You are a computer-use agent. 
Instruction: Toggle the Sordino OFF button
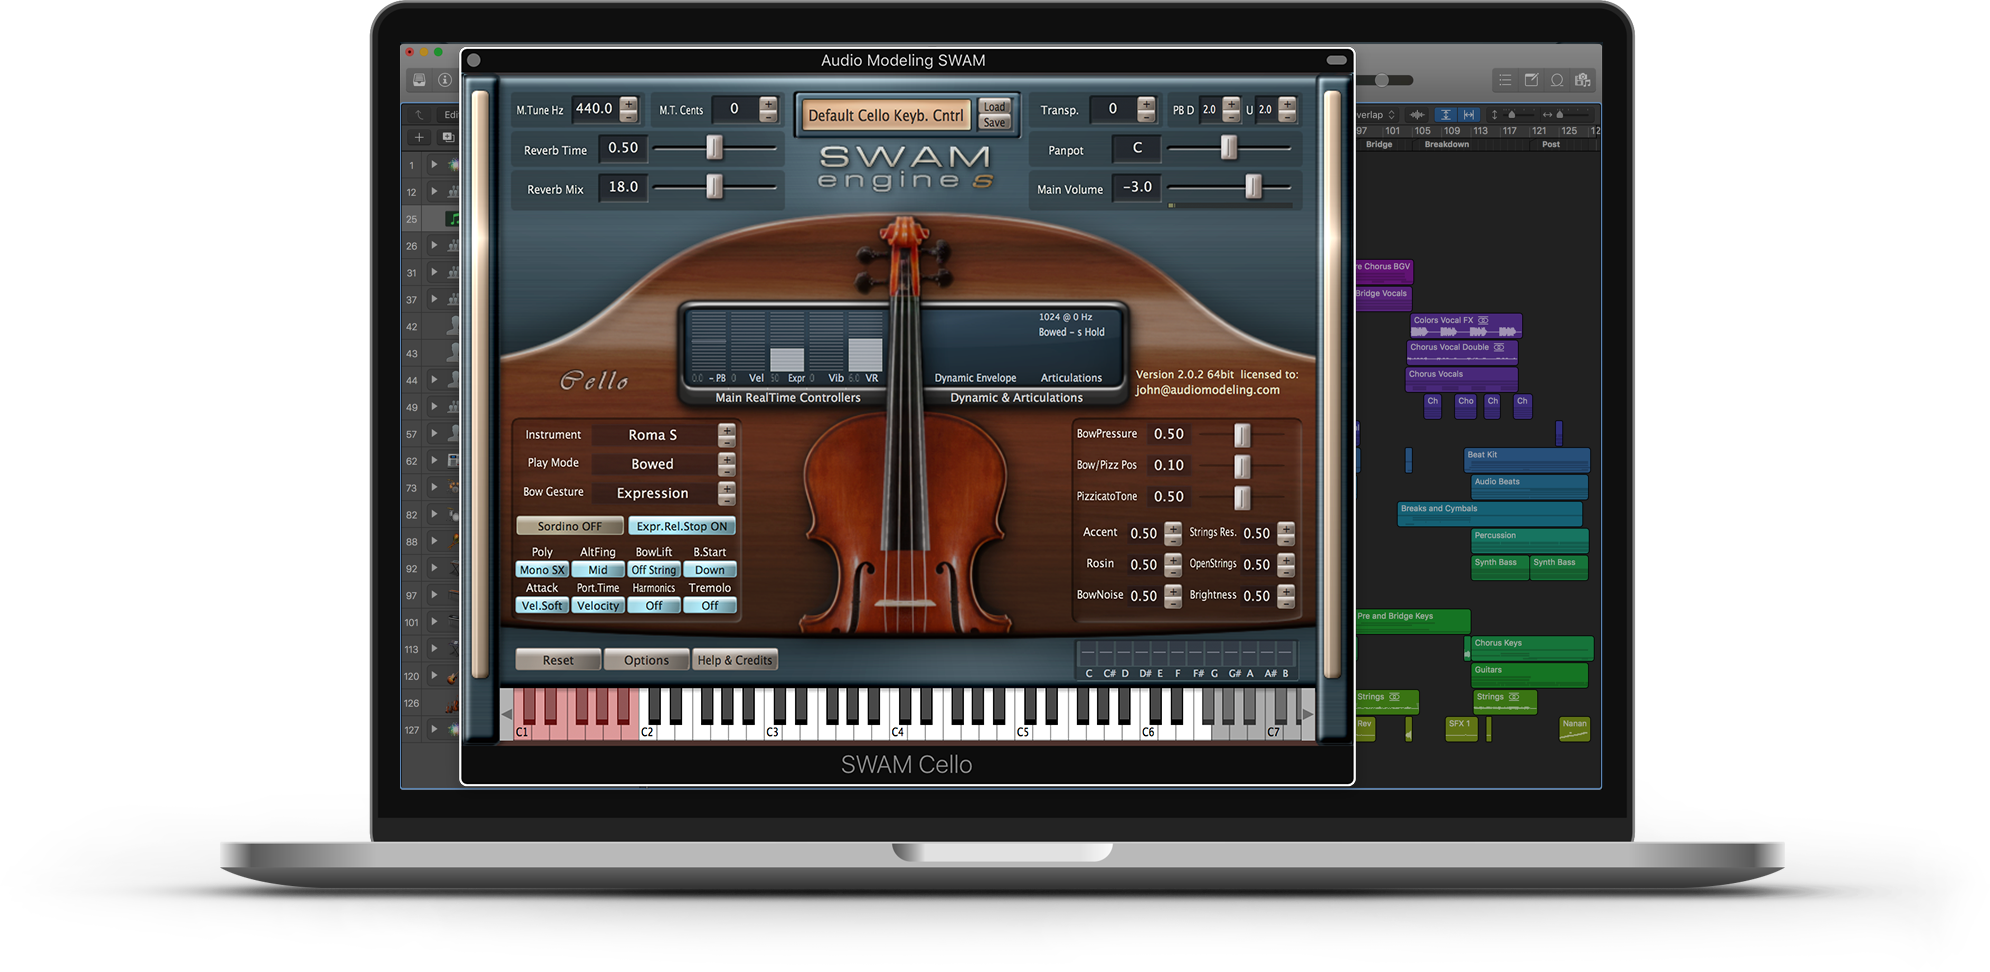pos(570,526)
